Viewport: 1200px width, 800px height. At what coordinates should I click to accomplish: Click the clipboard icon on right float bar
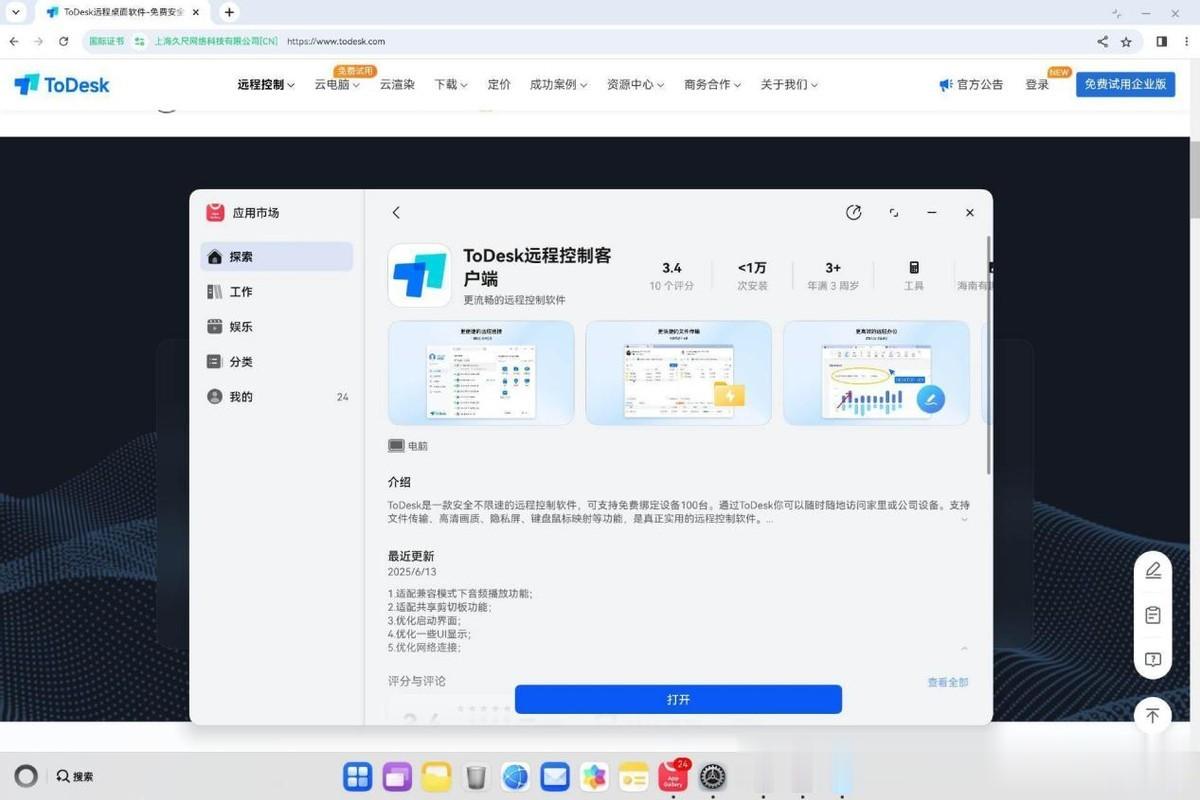[1153, 615]
